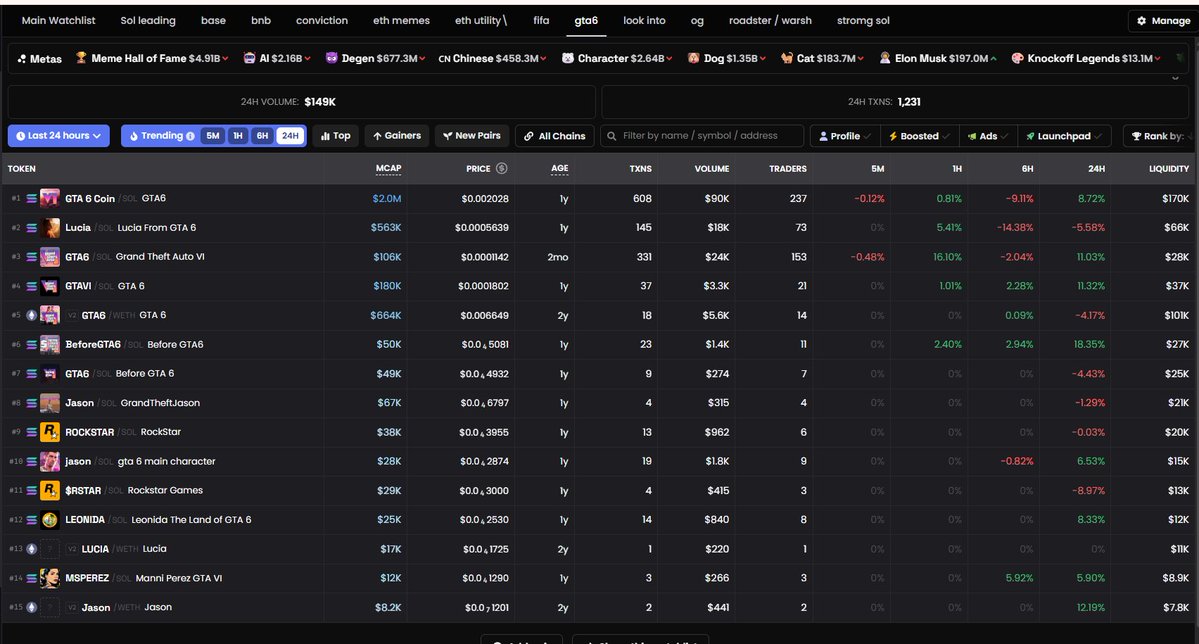The image size is (1199, 644).
Task: Switch to the stromg sol tab
Action: [863, 21]
